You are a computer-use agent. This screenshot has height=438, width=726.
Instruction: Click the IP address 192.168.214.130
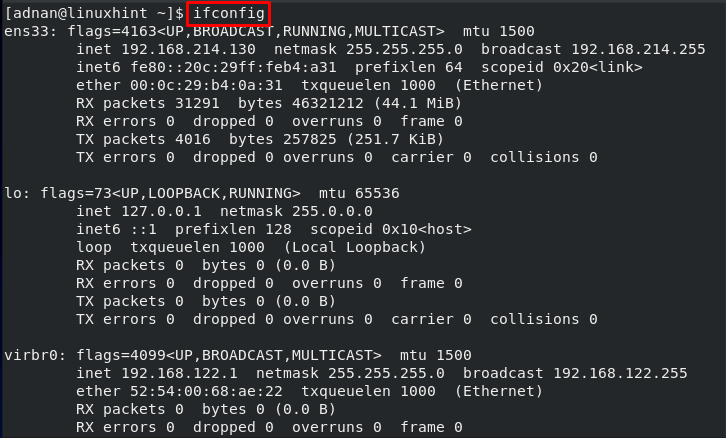click(188, 50)
